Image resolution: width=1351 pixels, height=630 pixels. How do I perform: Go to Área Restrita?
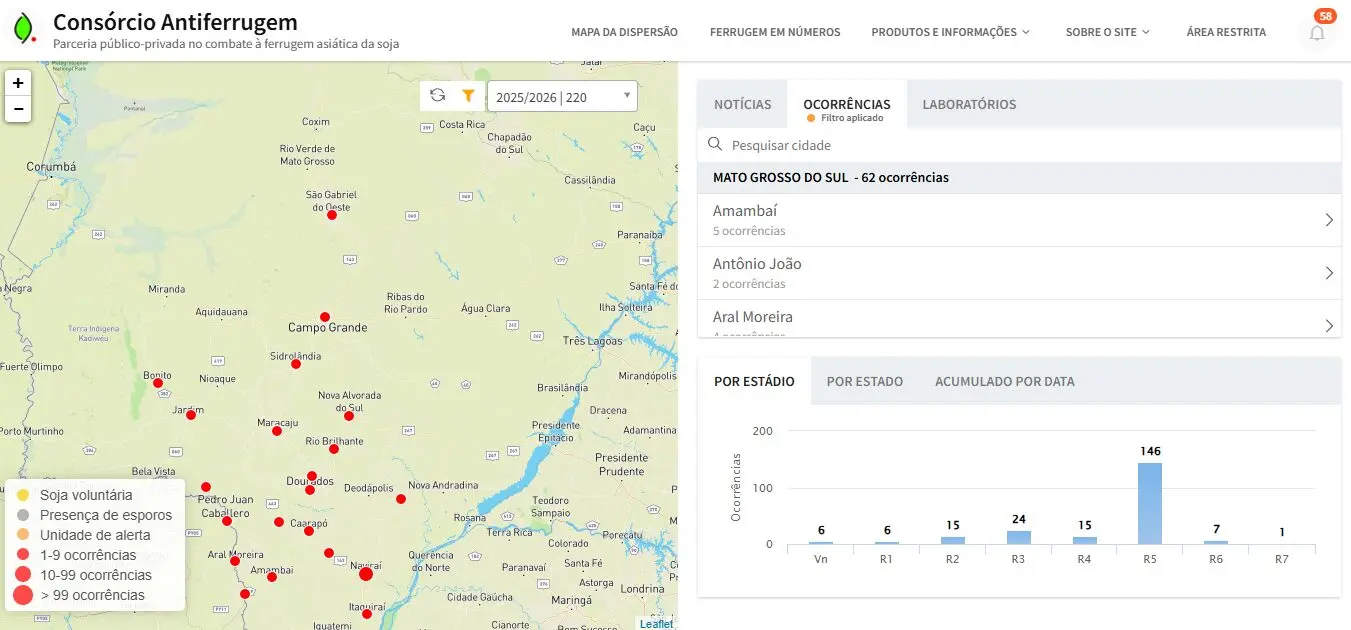(x=1226, y=32)
